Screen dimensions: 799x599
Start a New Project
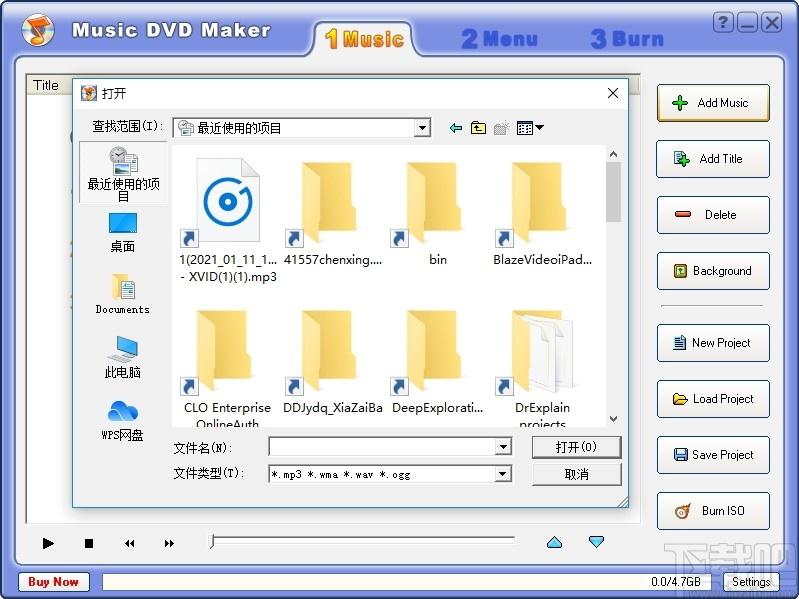click(x=713, y=343)
